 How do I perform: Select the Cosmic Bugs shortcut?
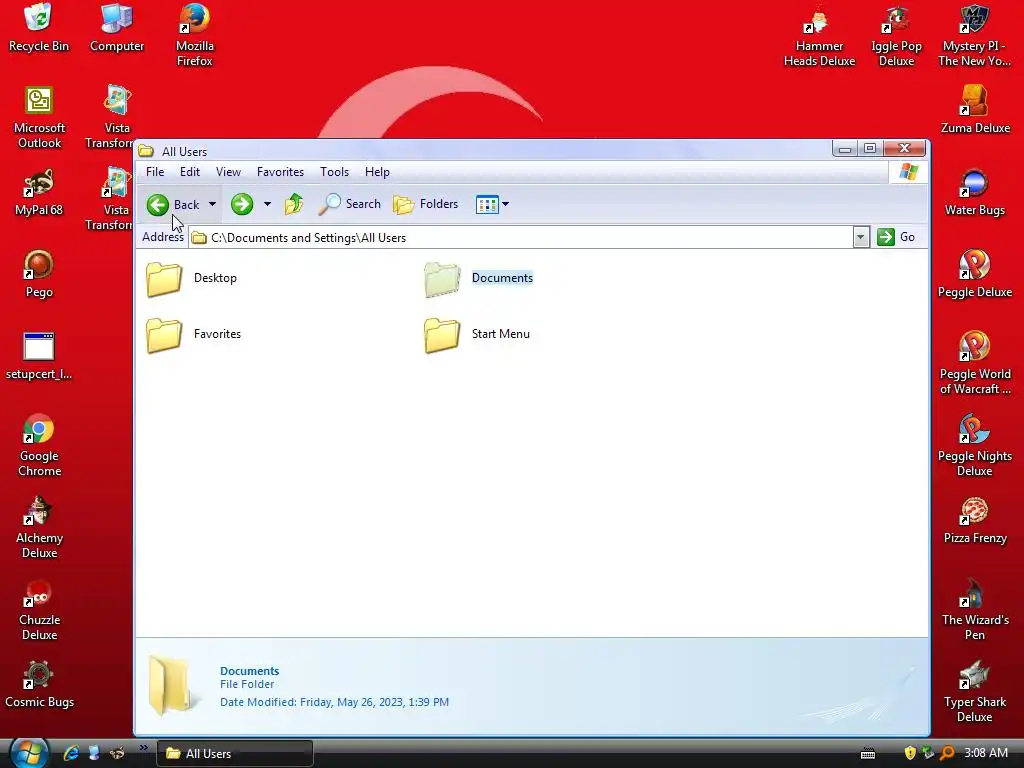39,684
